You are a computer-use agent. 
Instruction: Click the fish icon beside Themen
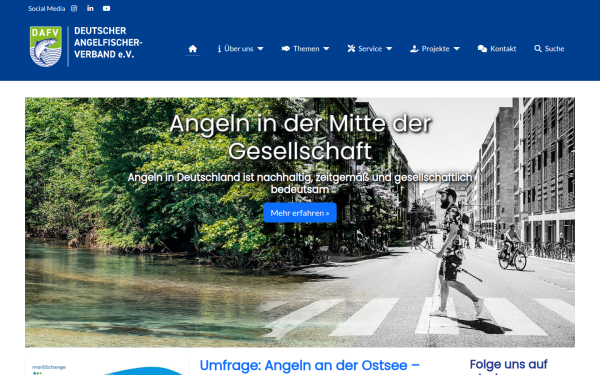(x=286, y=49)
